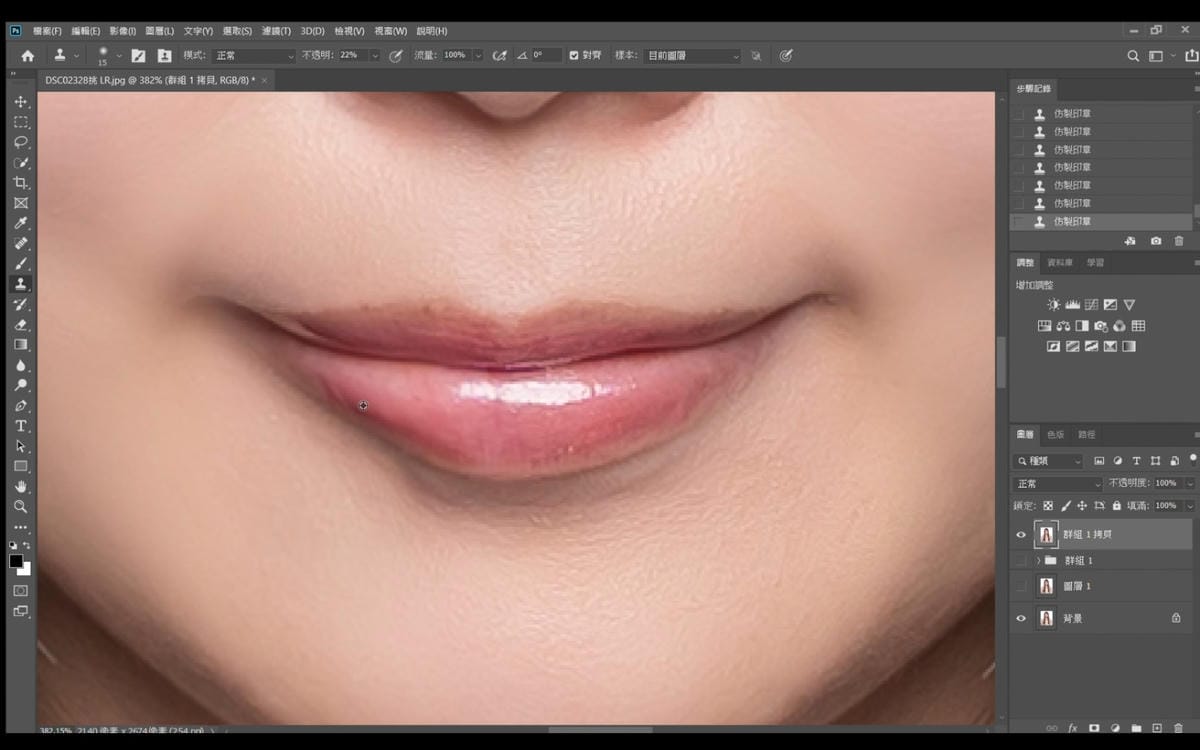This screenshot has height=750, width=1200.
Task: Click the add layer mask icon
Action: (x=1094, y=728)
